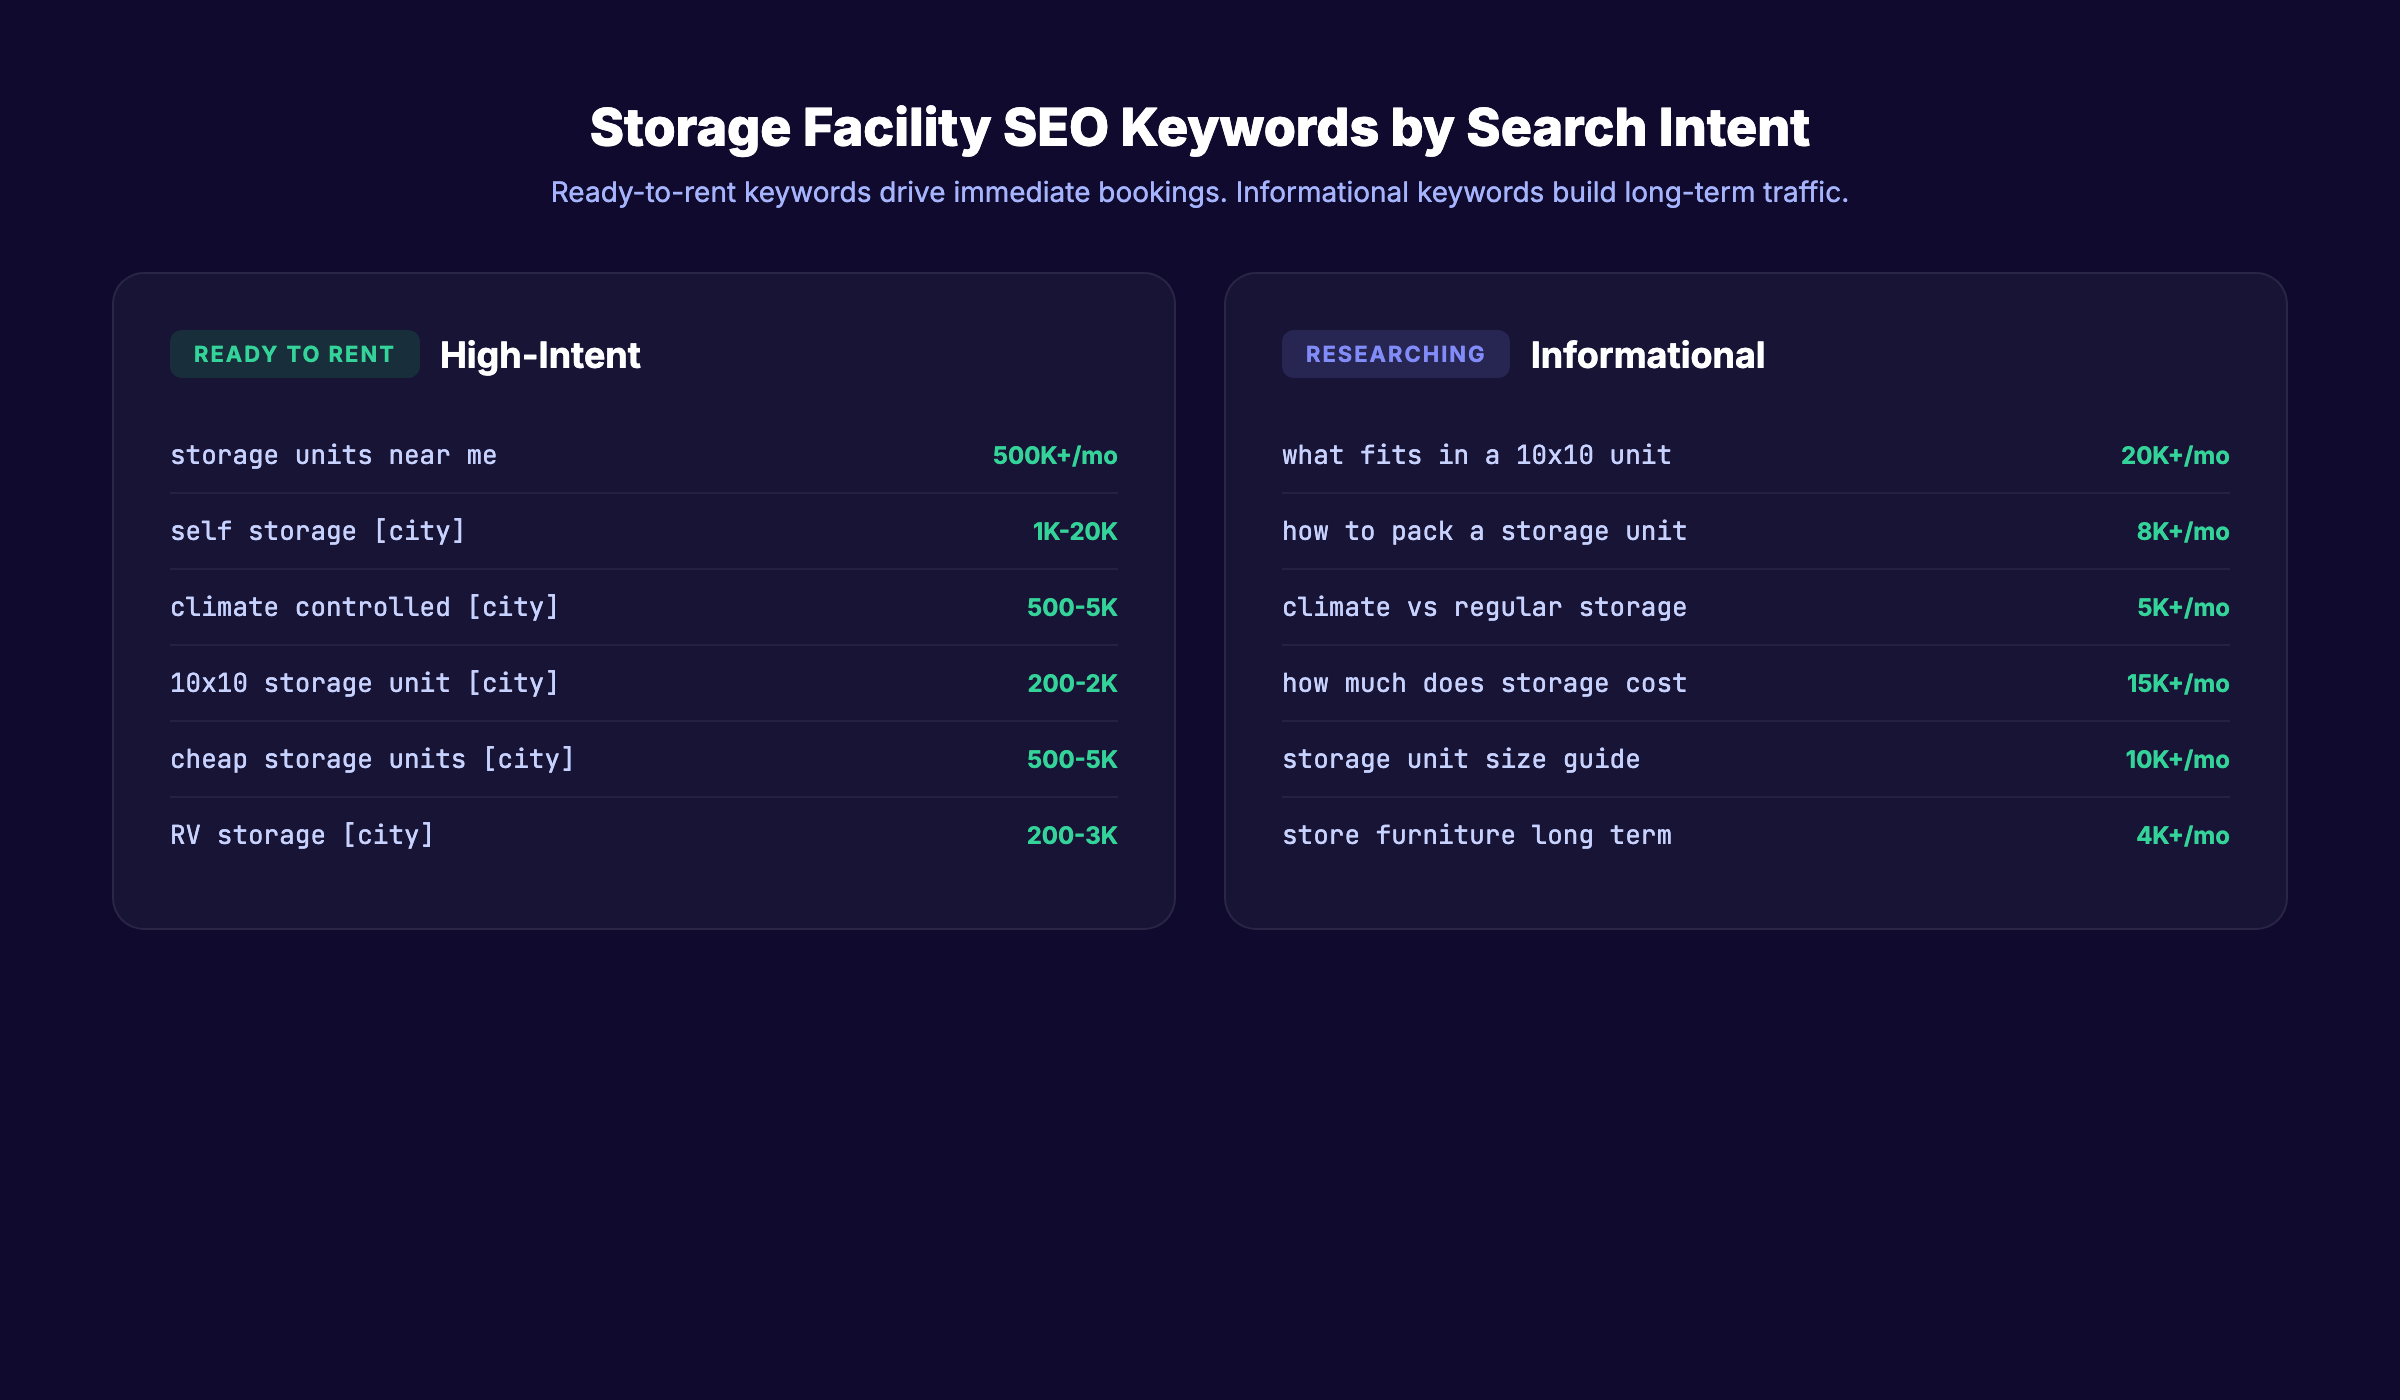Select the High-Intent heading

(x=540, y=355)
